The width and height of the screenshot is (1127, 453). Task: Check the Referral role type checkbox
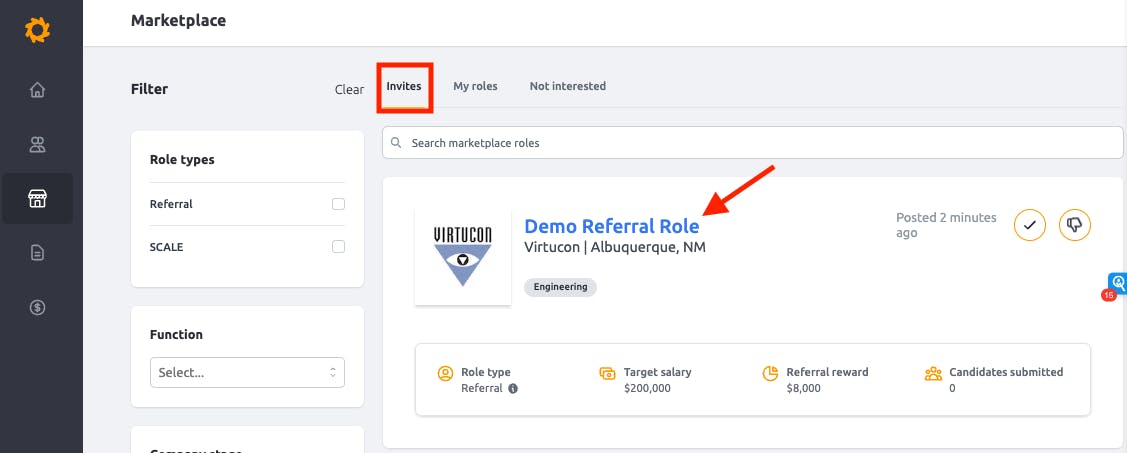339,204
